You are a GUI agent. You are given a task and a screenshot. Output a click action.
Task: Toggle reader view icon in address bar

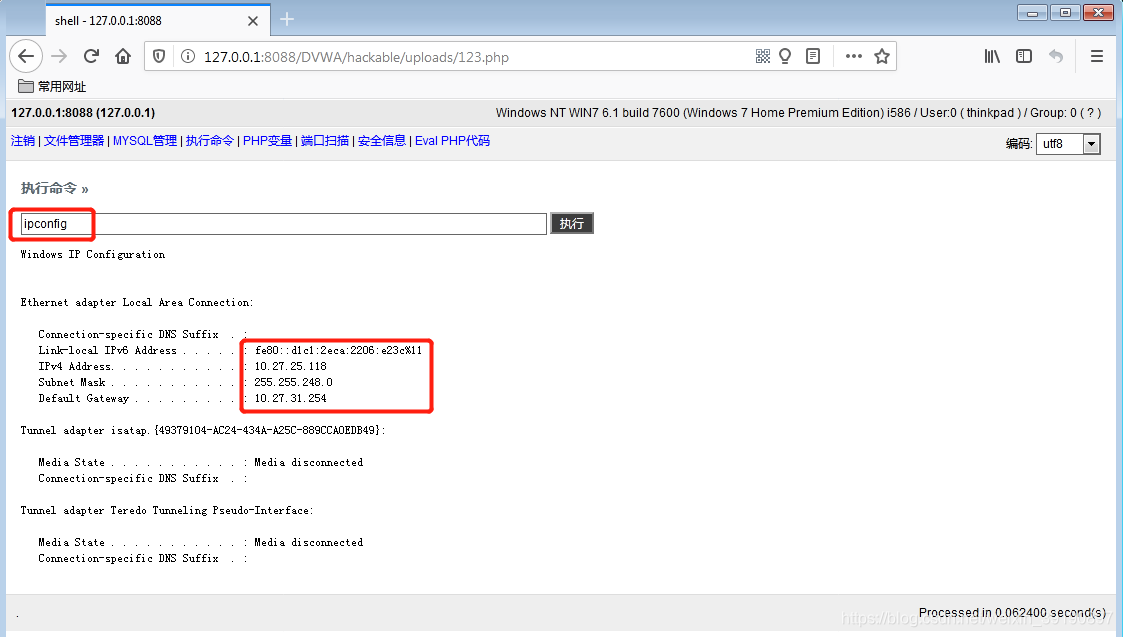pos(813,57)
